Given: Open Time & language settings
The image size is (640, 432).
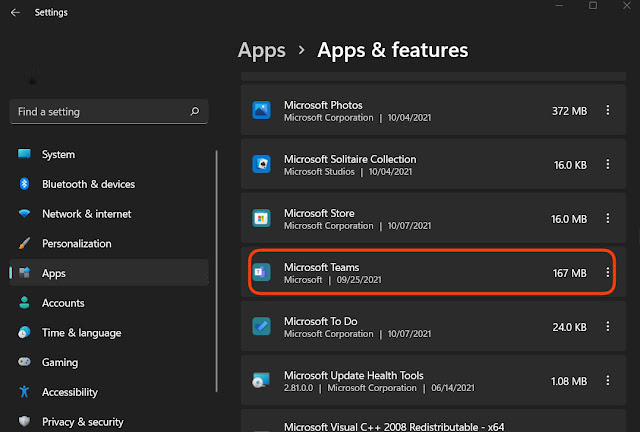Looking at the screenshot, I should click(x=109, y=333).
